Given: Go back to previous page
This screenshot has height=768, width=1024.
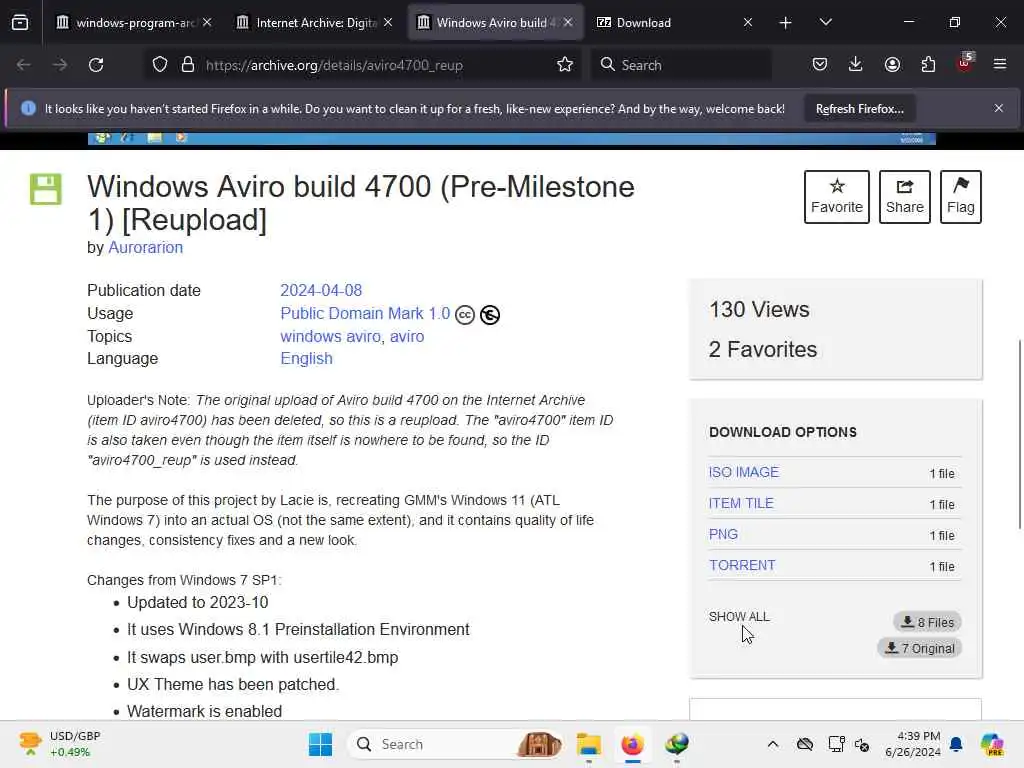Looking at the screenshot, I should pos(24,65).
